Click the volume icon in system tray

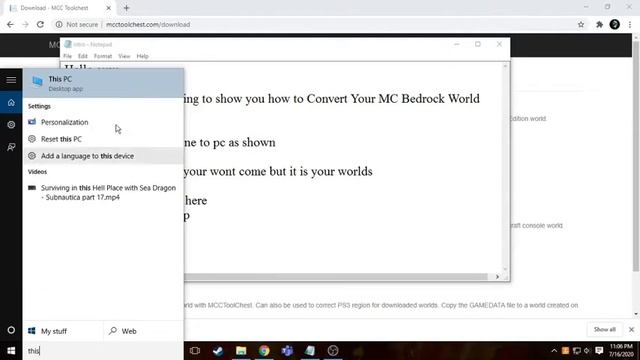coord(587,351)
